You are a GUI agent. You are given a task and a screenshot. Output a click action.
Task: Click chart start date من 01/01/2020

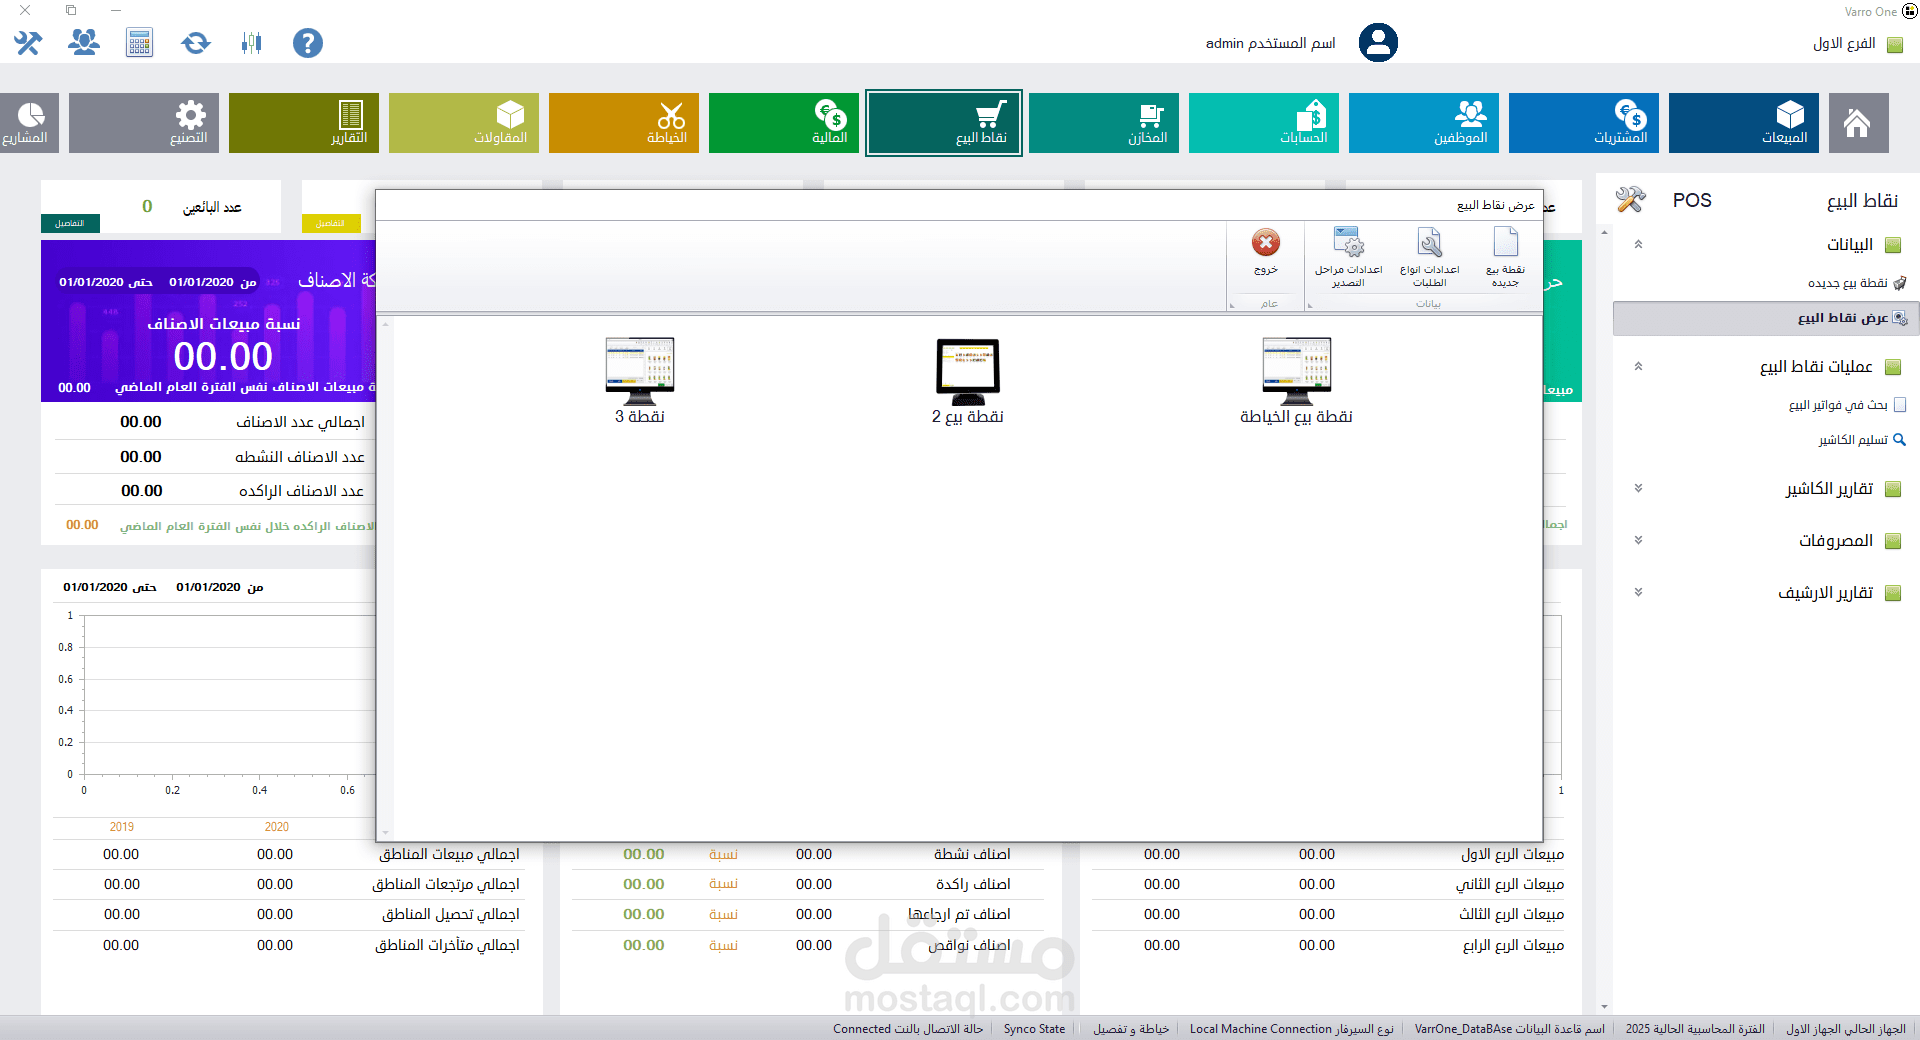pos(220,587)
